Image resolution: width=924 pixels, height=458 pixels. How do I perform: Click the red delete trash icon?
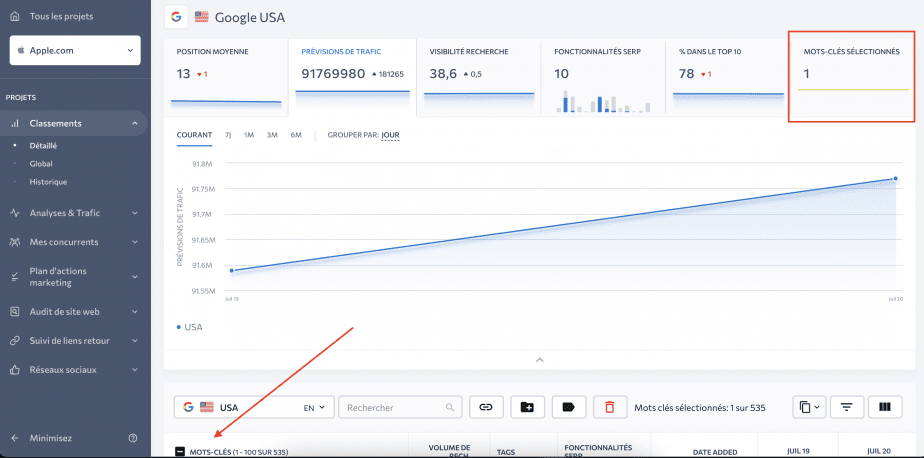click(x=610, y=407)
